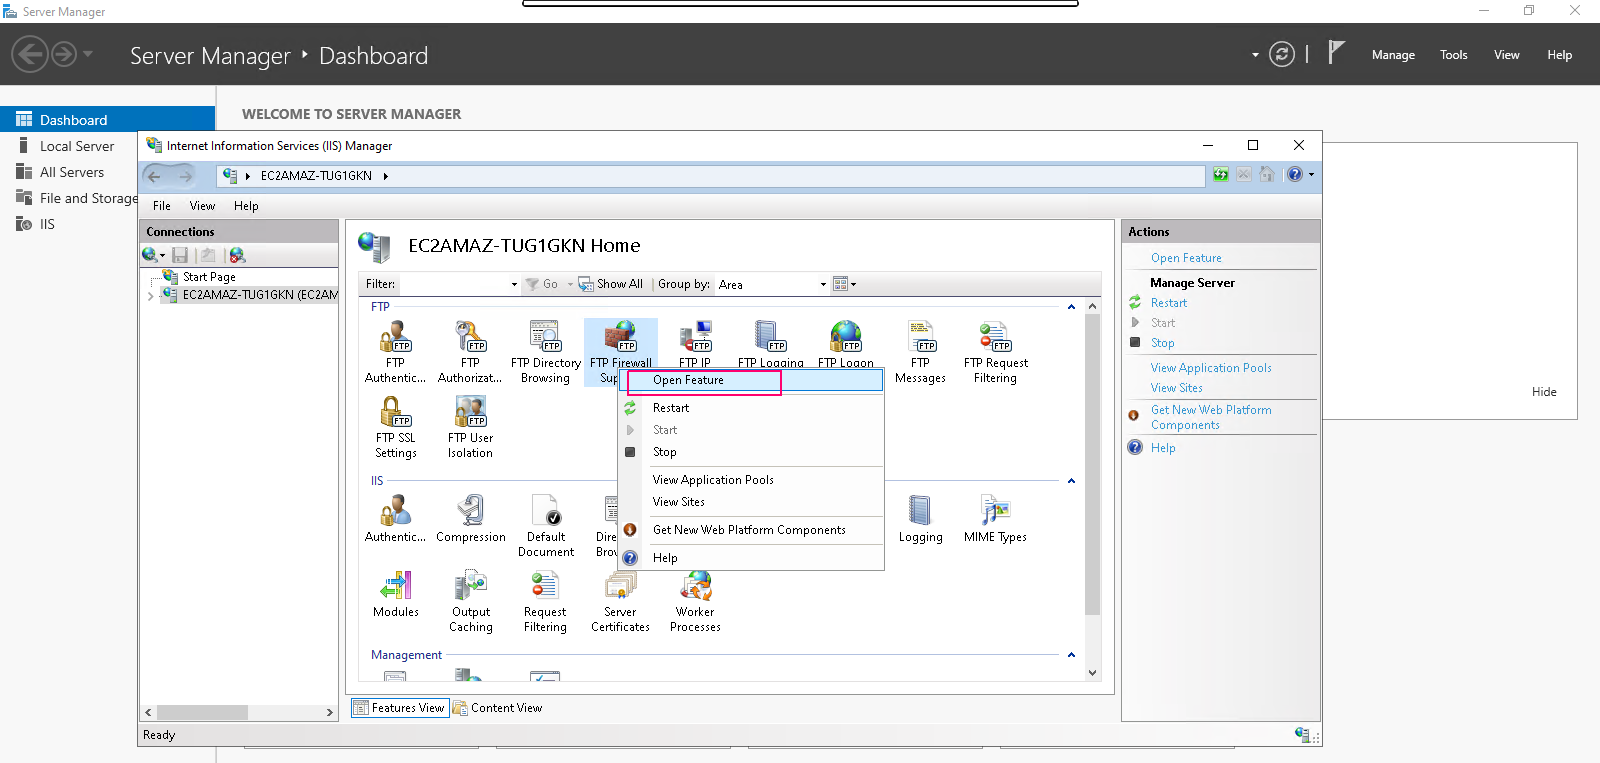The width and height of the screenshot is (1600, 763).
Task: Open Connections connect dropdown arrow
Action: tap(163, 256)
